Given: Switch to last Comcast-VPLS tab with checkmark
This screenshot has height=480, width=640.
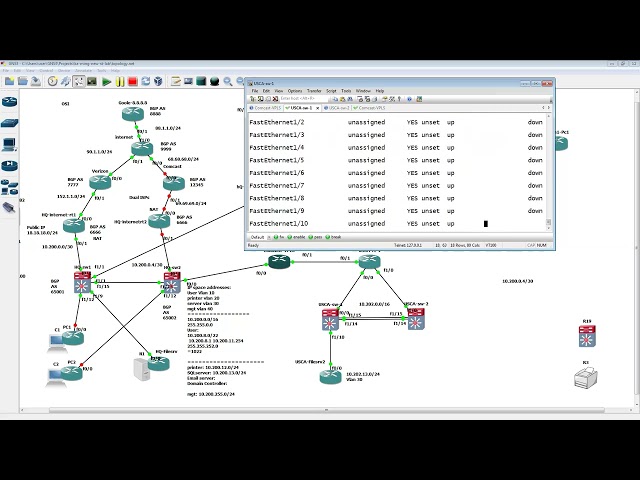Looking at the screenshot, I should [369, 108].
